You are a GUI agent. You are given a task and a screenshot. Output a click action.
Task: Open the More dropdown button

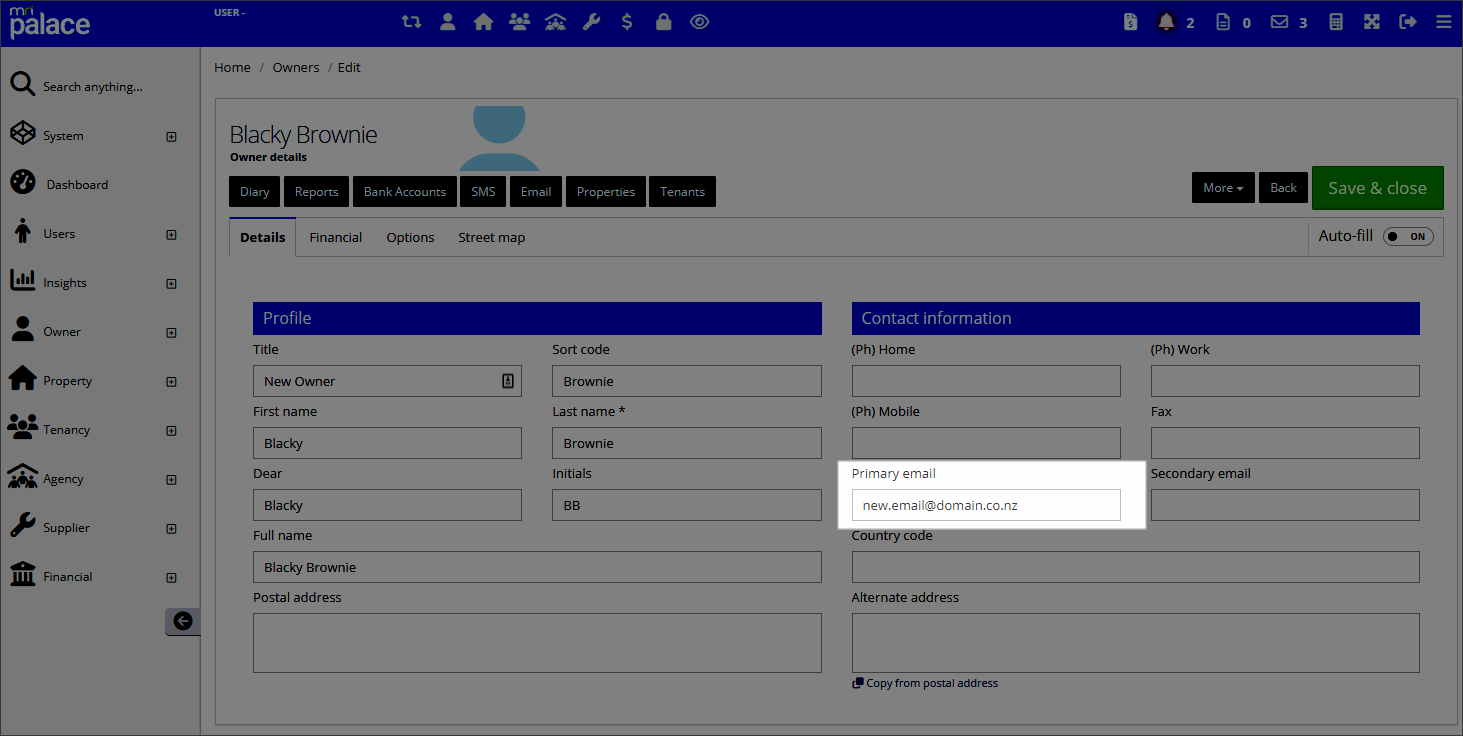(x=1223, y=187)
